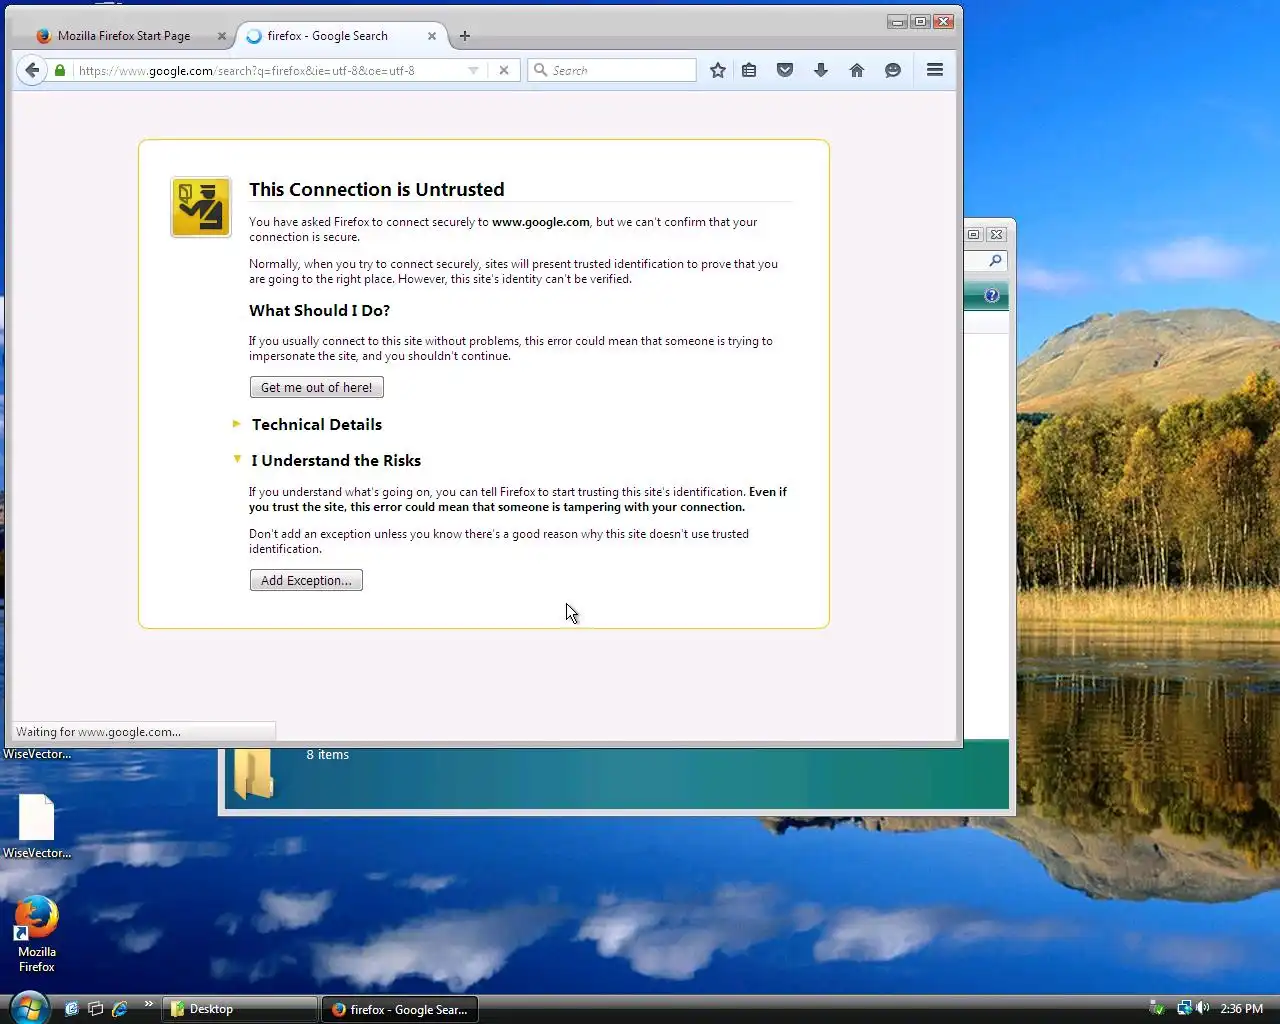
Task: Collapse the I Understand the Risks section
Action: (336, 460)
